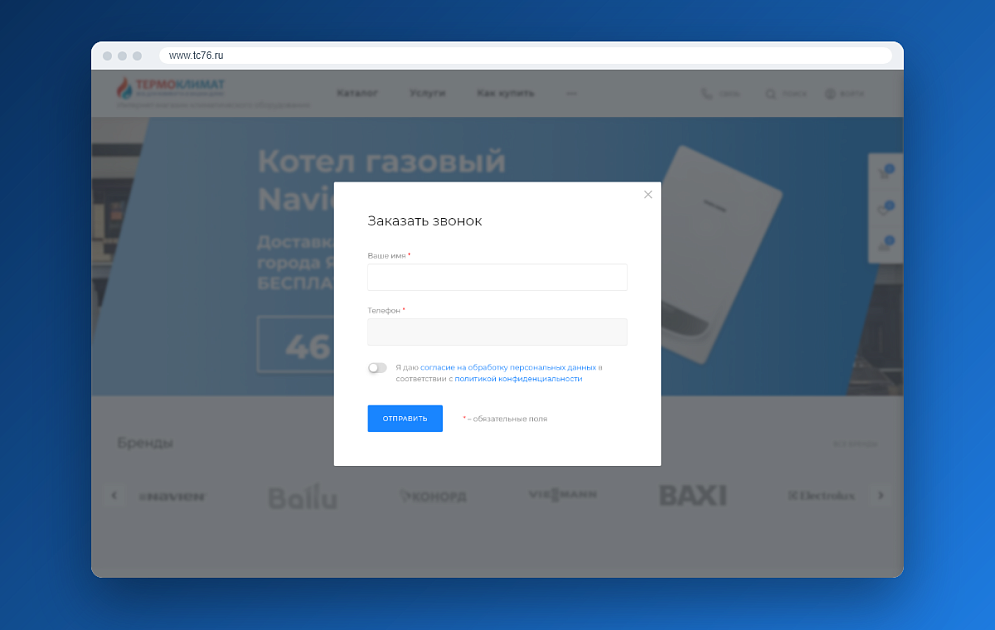
Task: Open the Каталог menu item
Action: pyautogui.click(x=357, y=93)
